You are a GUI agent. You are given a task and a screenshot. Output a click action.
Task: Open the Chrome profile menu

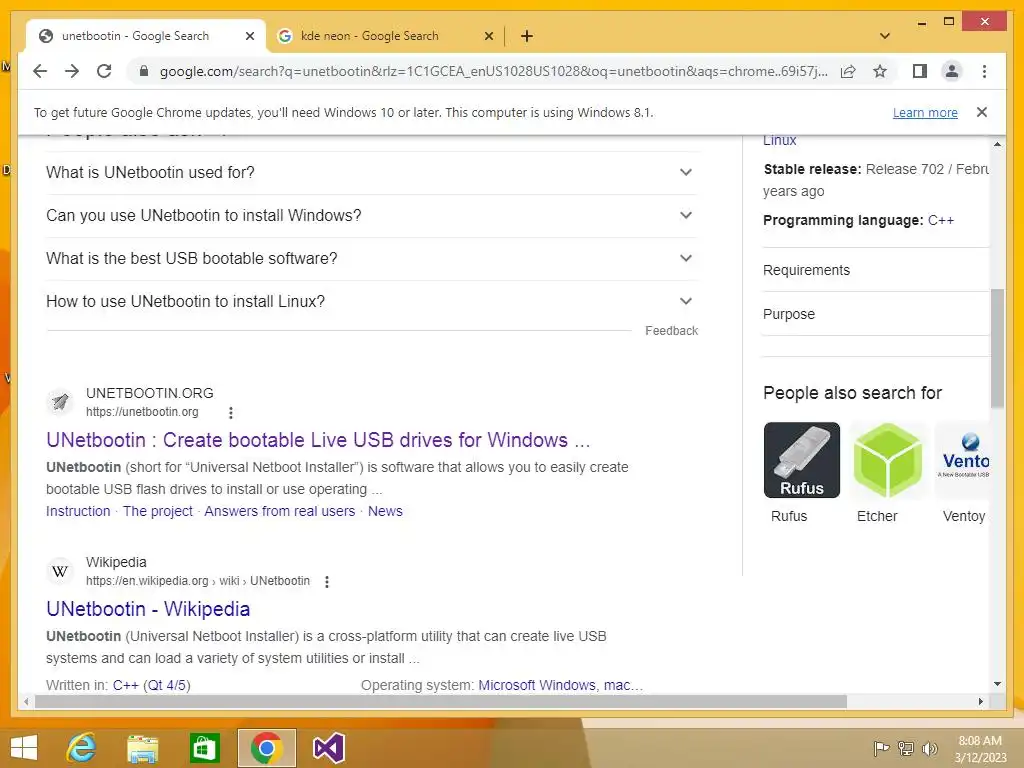click(x=952, y=71)
